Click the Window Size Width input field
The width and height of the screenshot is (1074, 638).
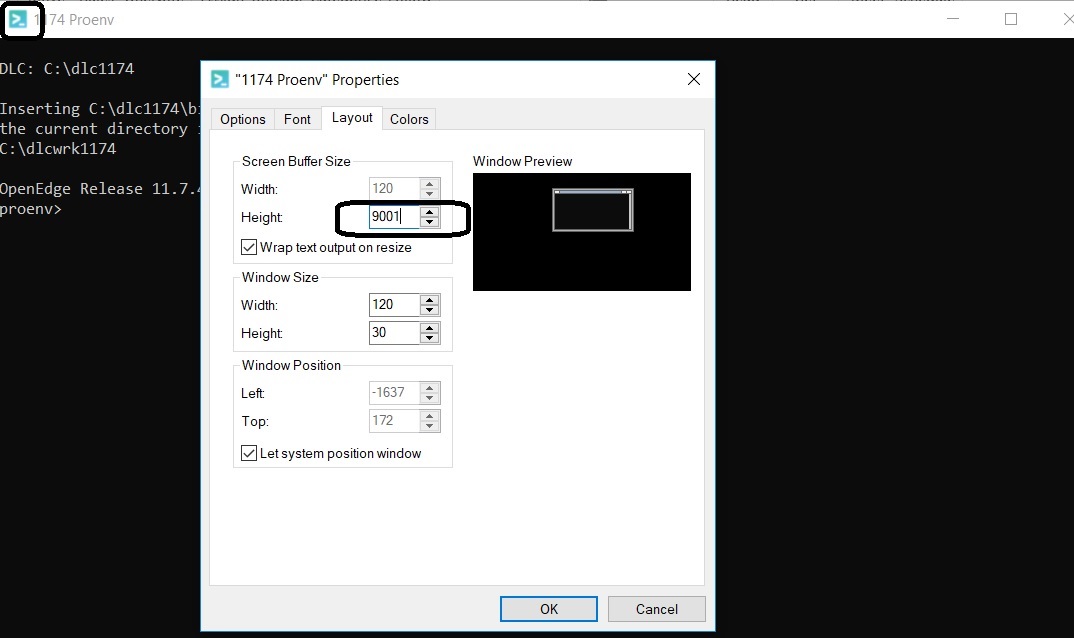click(x=393, y=304)
